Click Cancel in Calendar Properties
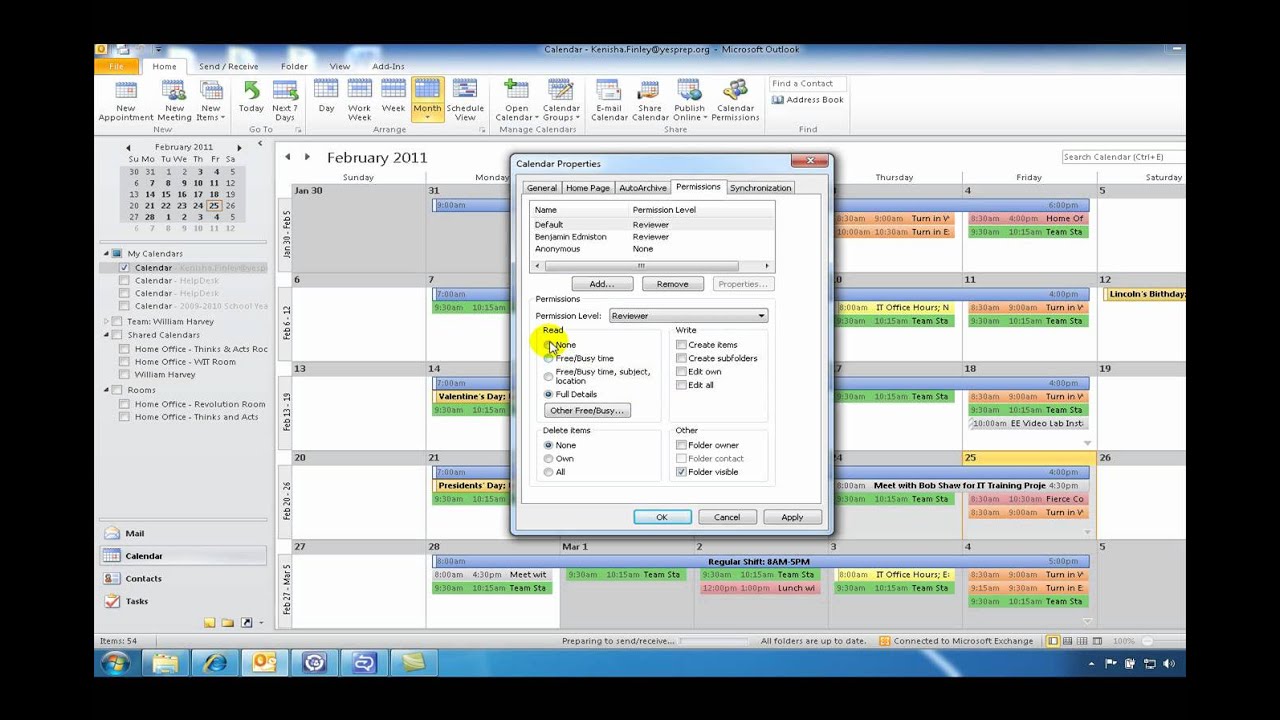This screenshot has width=1280, height=720. 727,517
